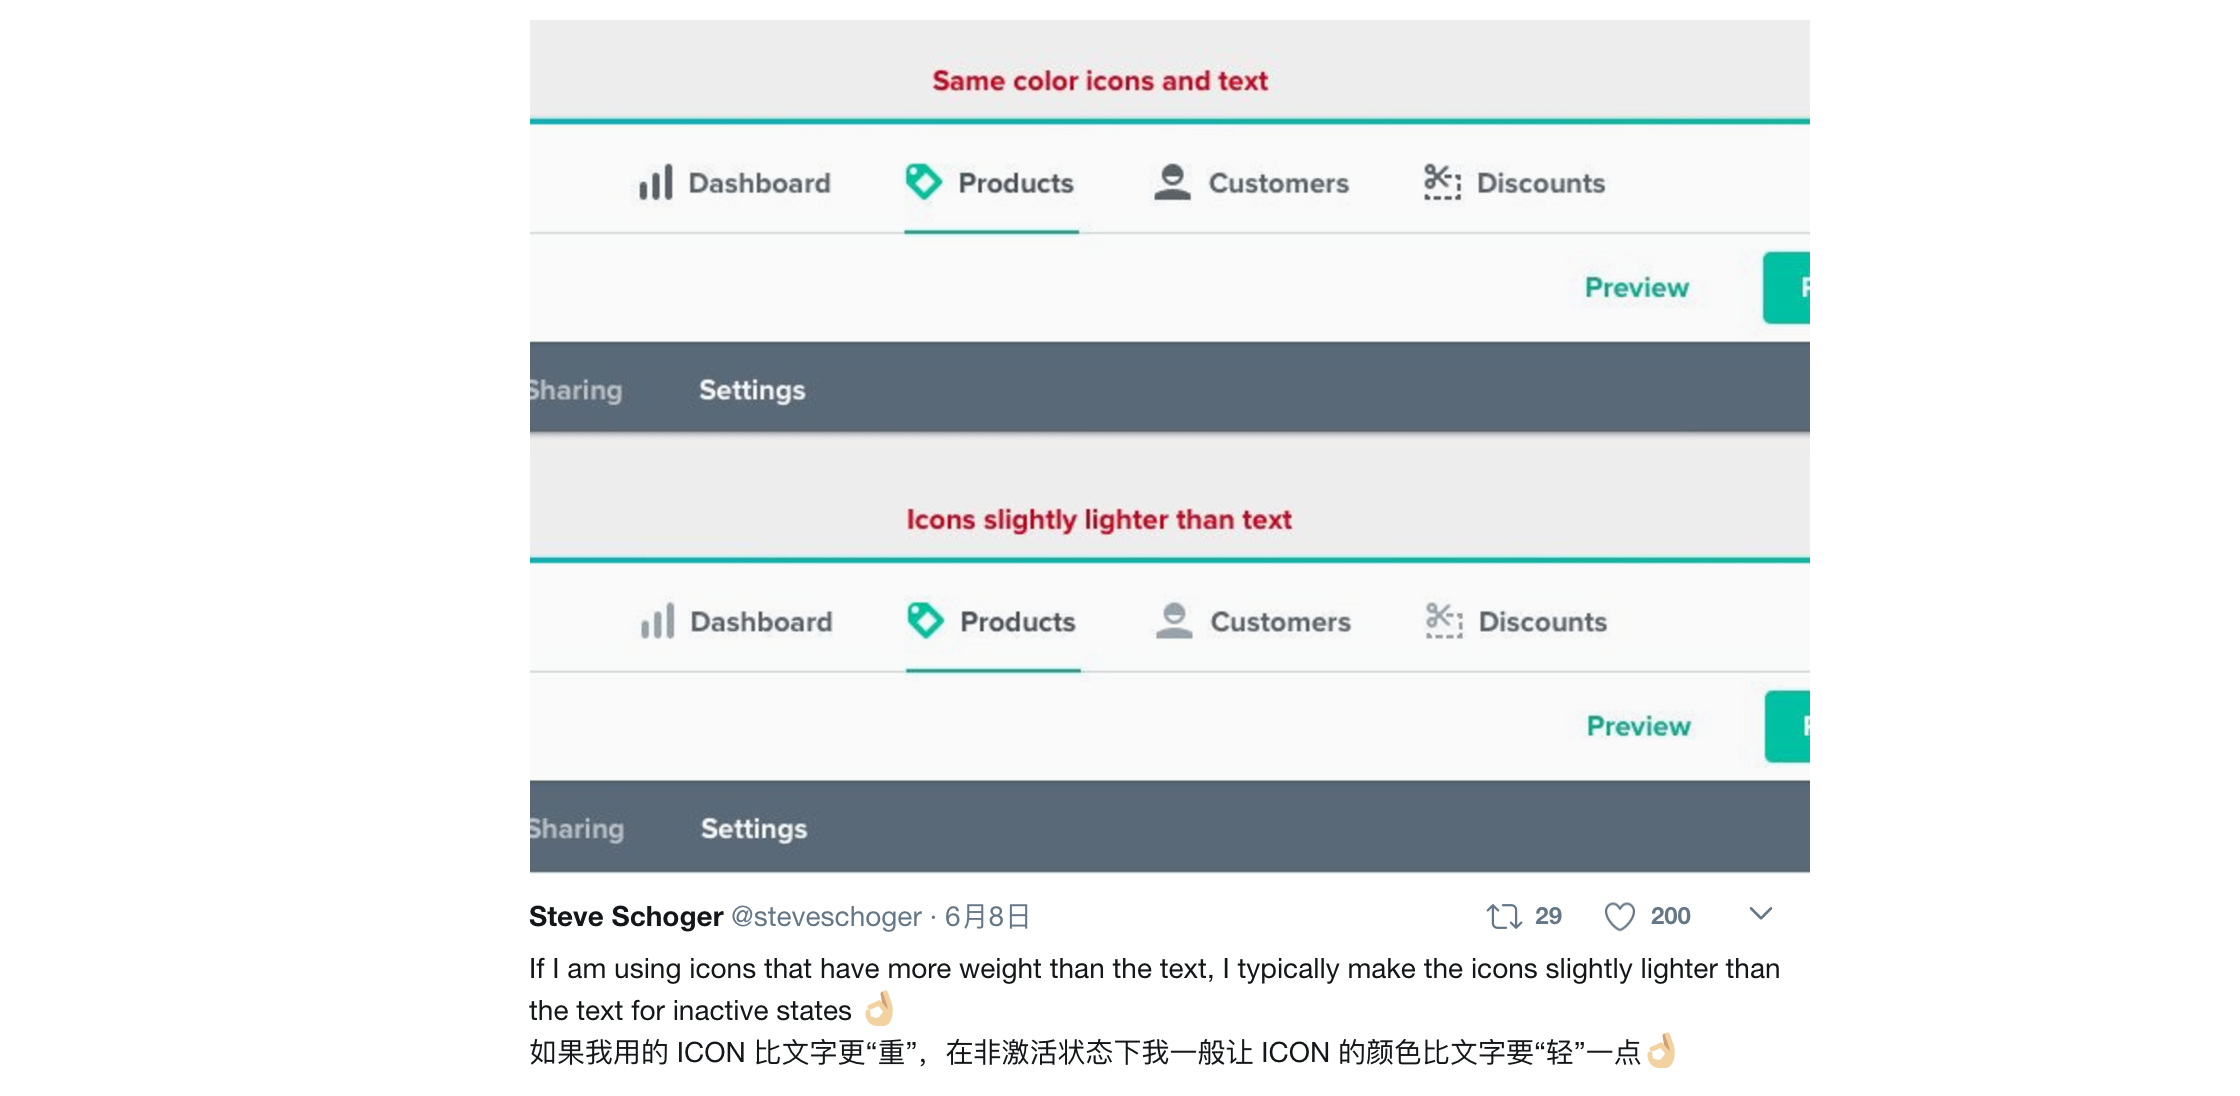
Task: Select the Products tab in the top example
Action: pyautogui.click(x=1015, y=183)
